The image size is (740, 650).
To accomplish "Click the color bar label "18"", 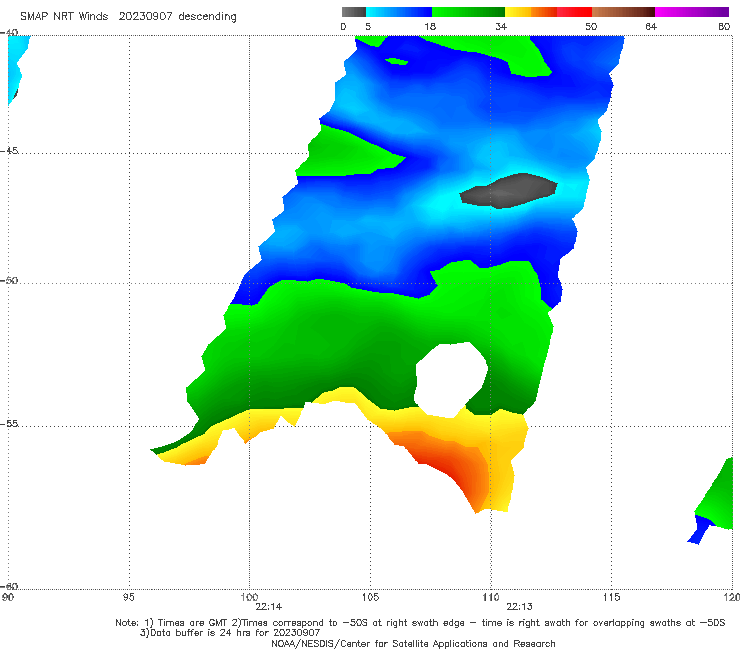I will click(x=430, y=27).
